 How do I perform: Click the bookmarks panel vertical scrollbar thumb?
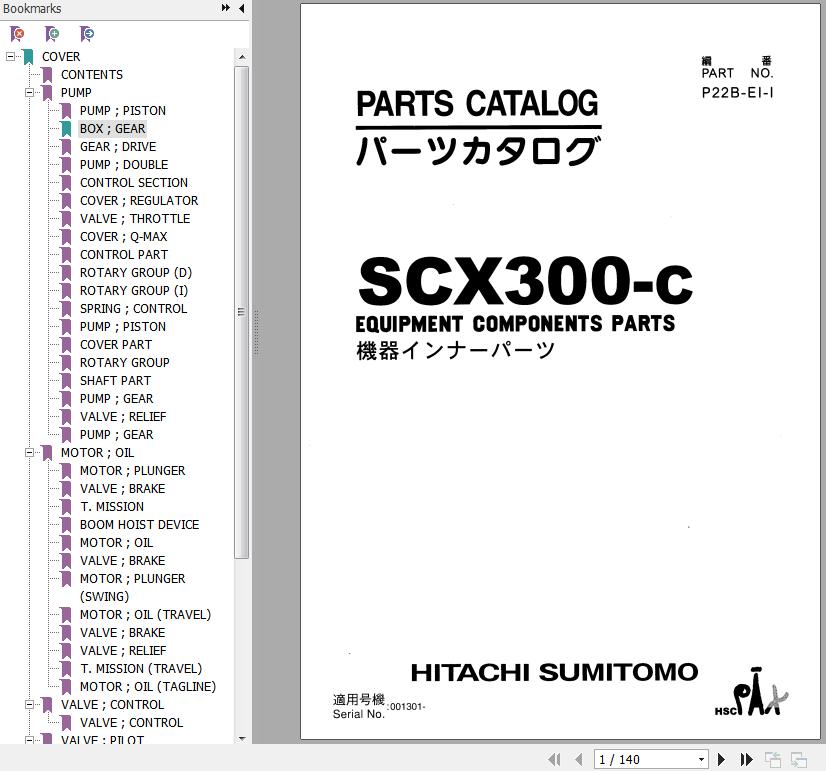pos(242,312)
